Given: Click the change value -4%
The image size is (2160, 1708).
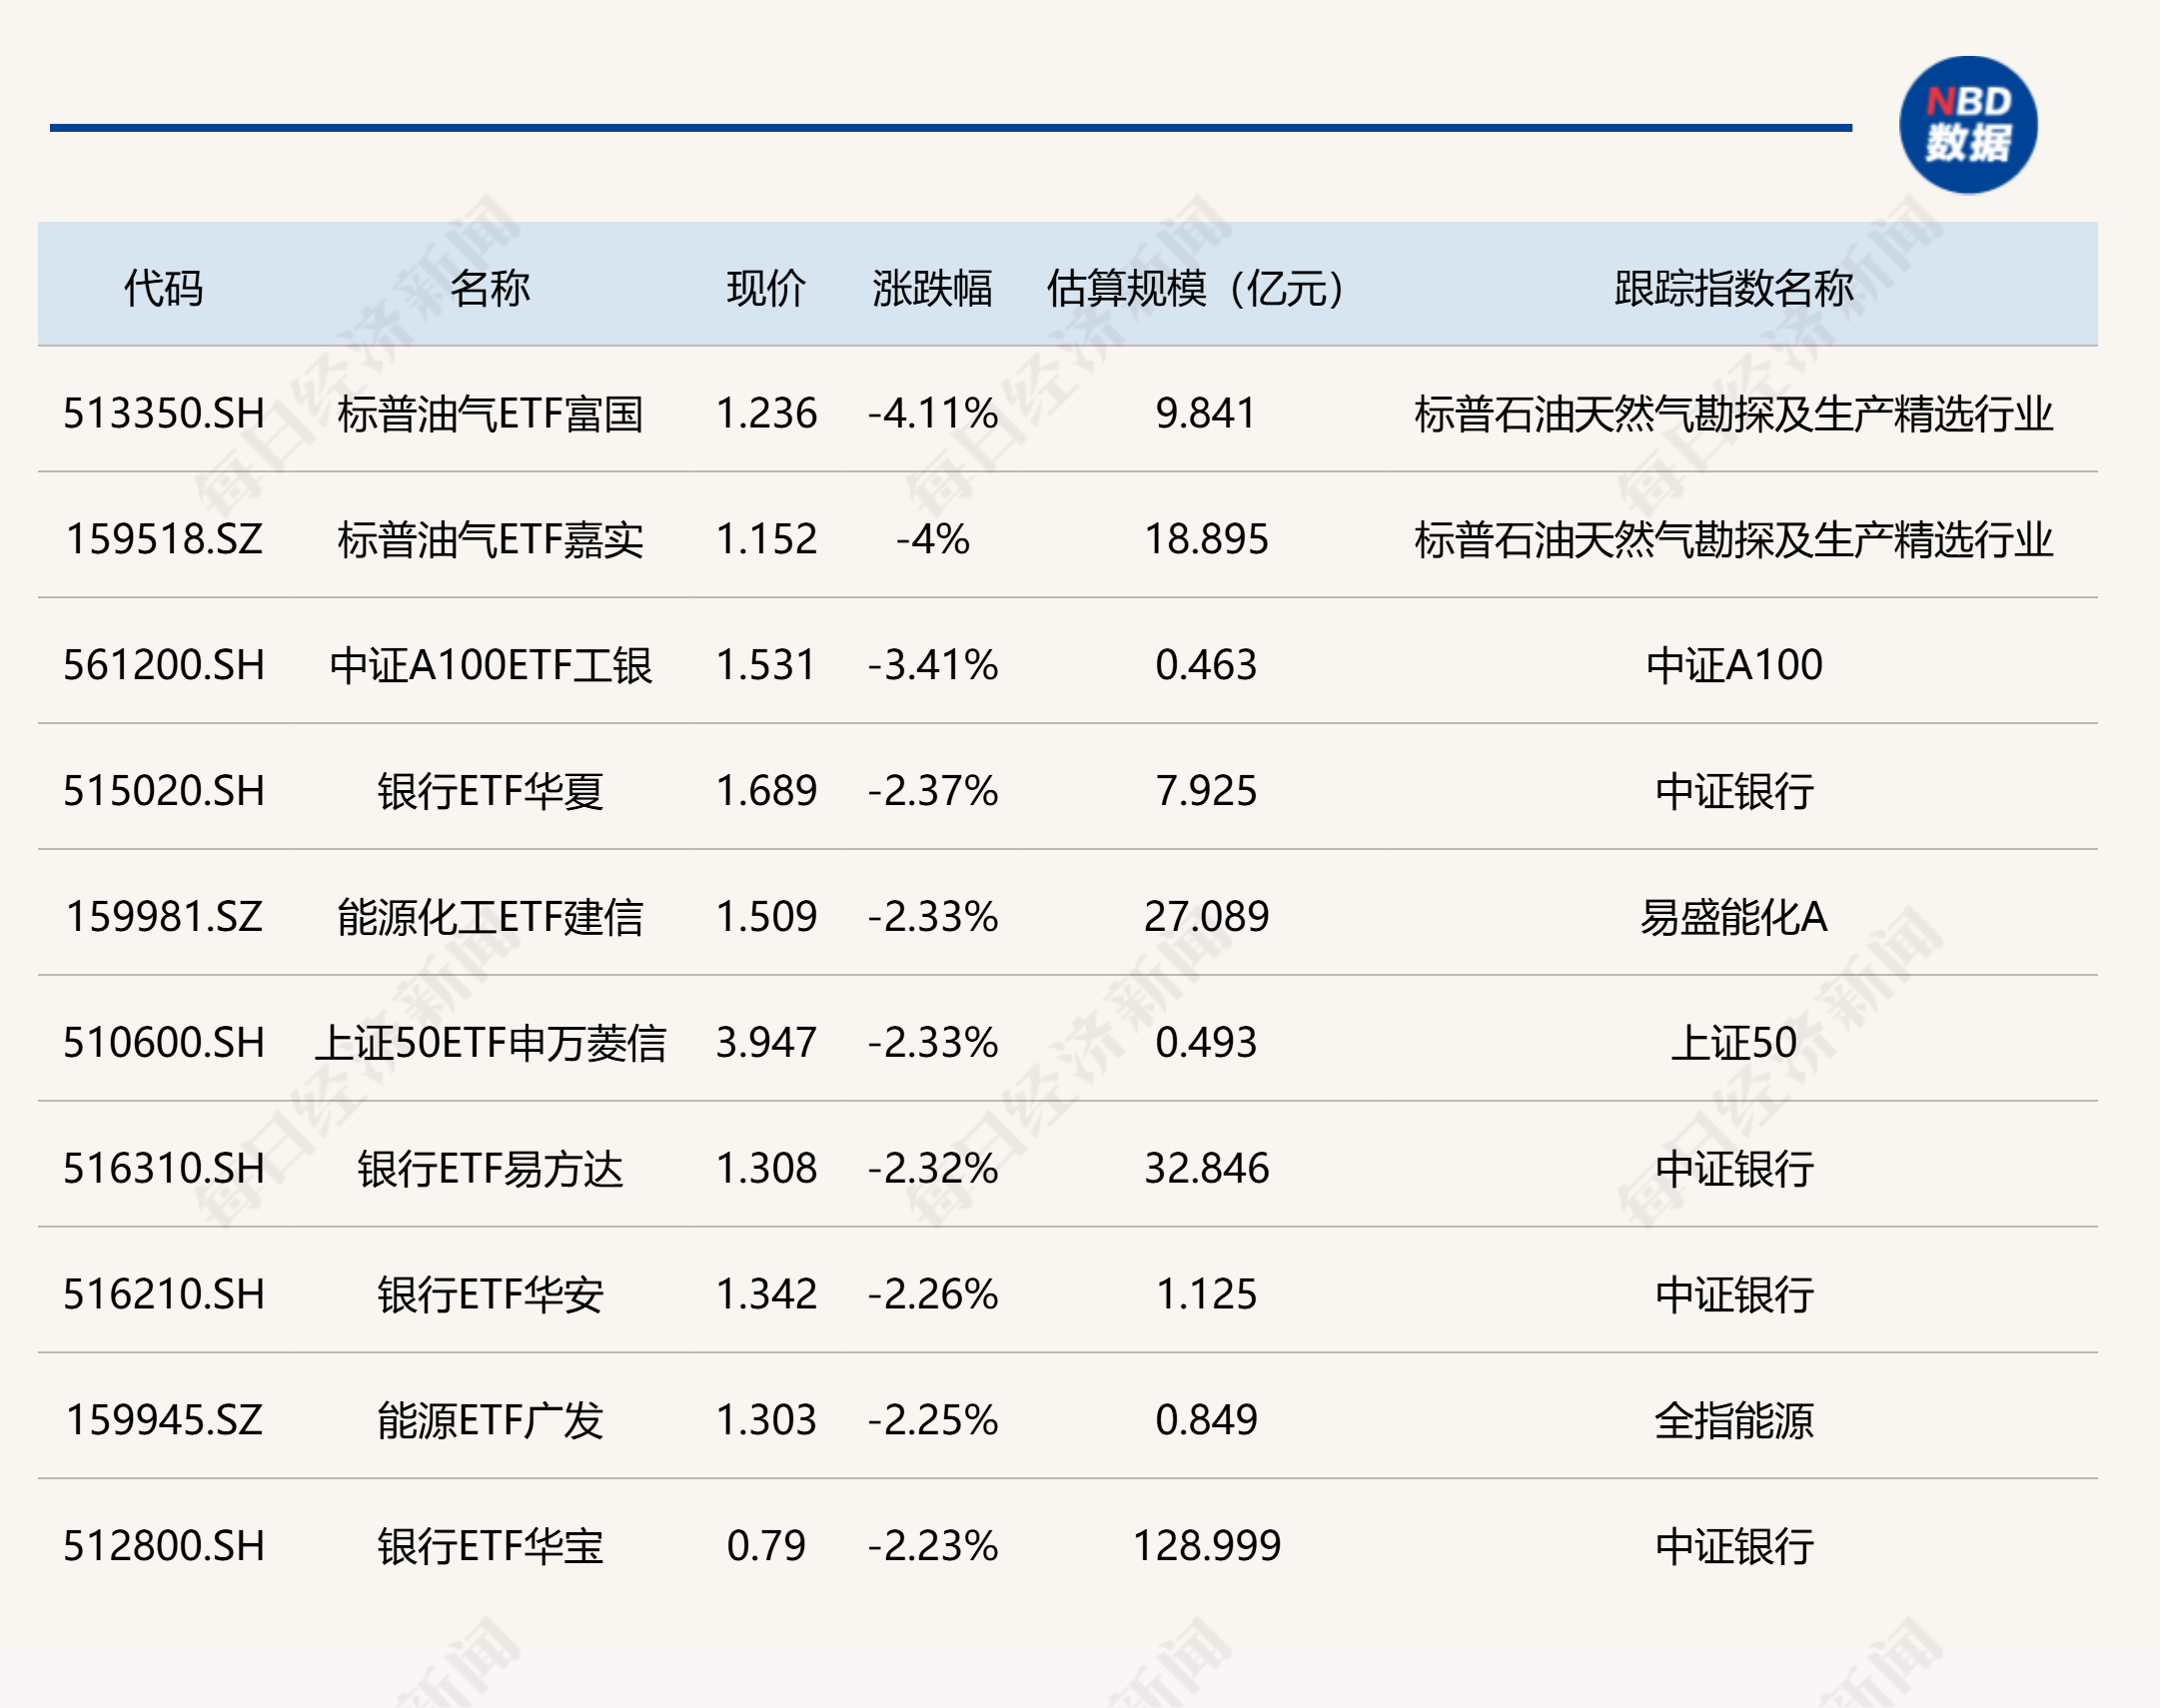Looking at the screenshot, I should pyautogui.click(x=932, y=539).
